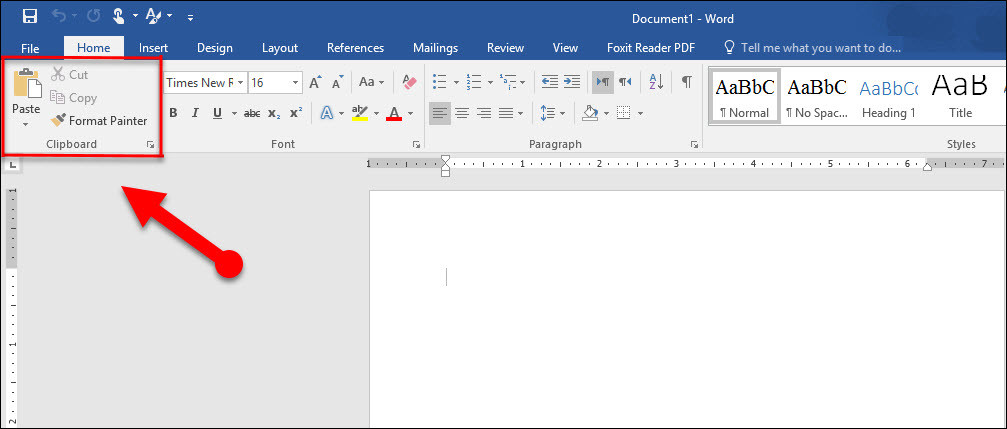
Task: Open the References ribbon tab
Action: coord(355,48)
